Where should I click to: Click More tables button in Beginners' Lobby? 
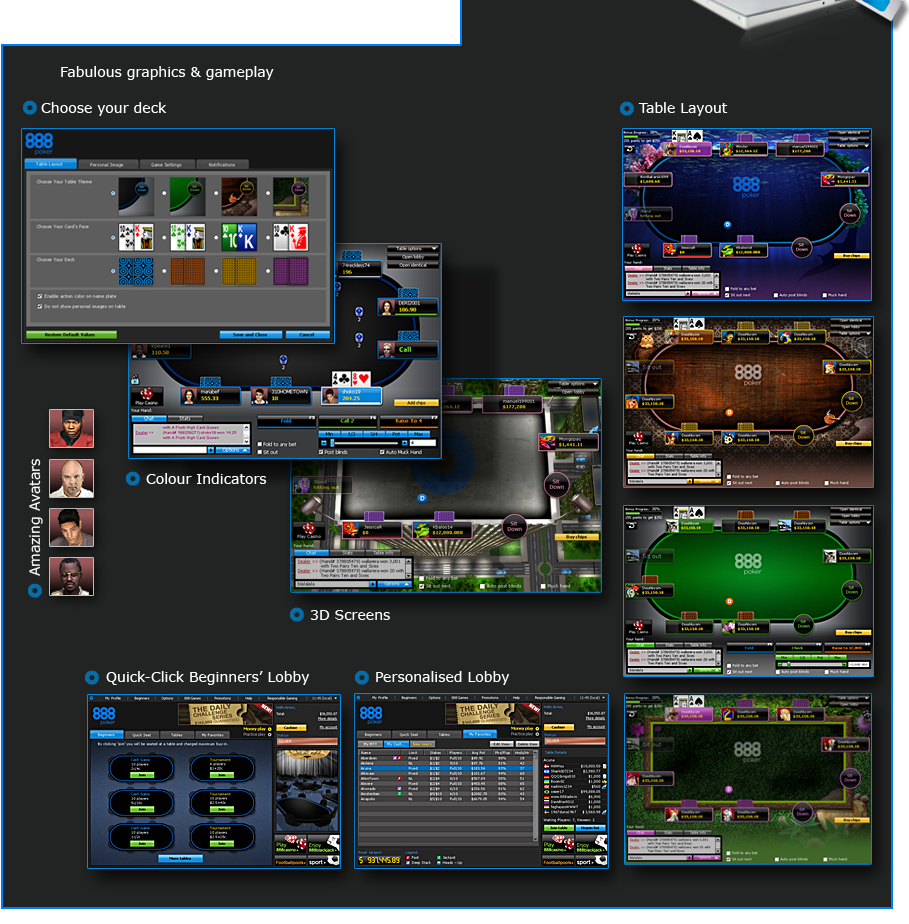pos(180,859)
